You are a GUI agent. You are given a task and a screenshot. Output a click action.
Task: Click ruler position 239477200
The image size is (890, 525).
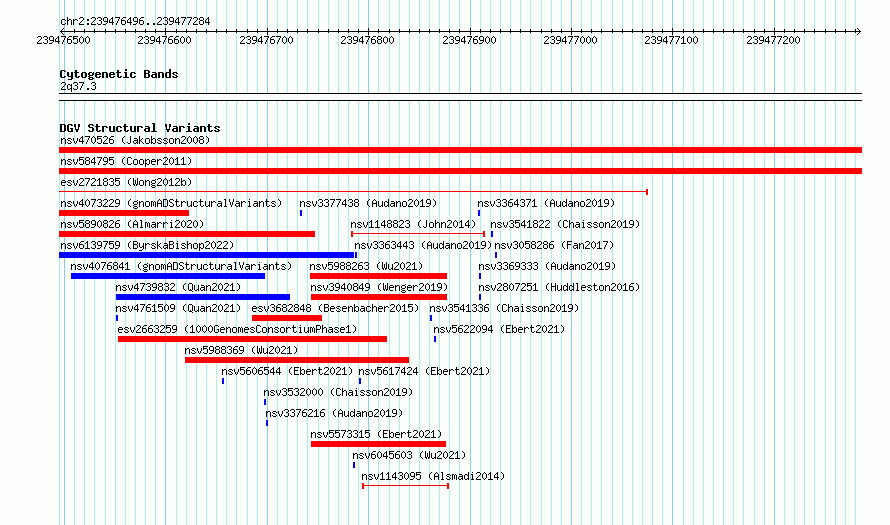pyautogui.click(x=773, y=40)
